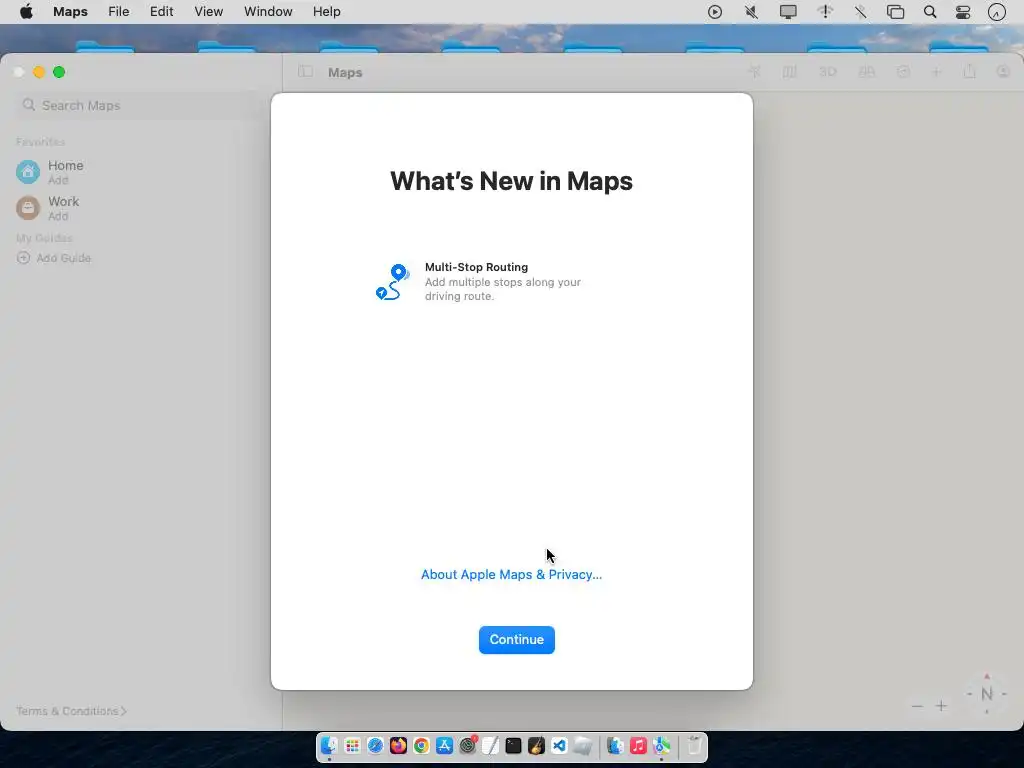
Task: Click the Look Around binoculars icon
Action: coord(867,72)
